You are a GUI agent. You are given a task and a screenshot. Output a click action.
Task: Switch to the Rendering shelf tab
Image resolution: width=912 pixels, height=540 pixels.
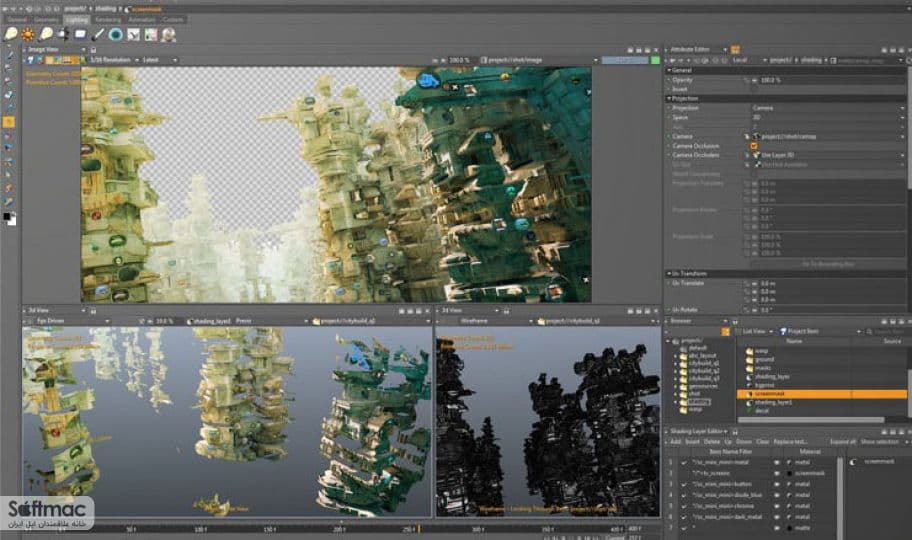pyautogui.click(x=108, y=20)
